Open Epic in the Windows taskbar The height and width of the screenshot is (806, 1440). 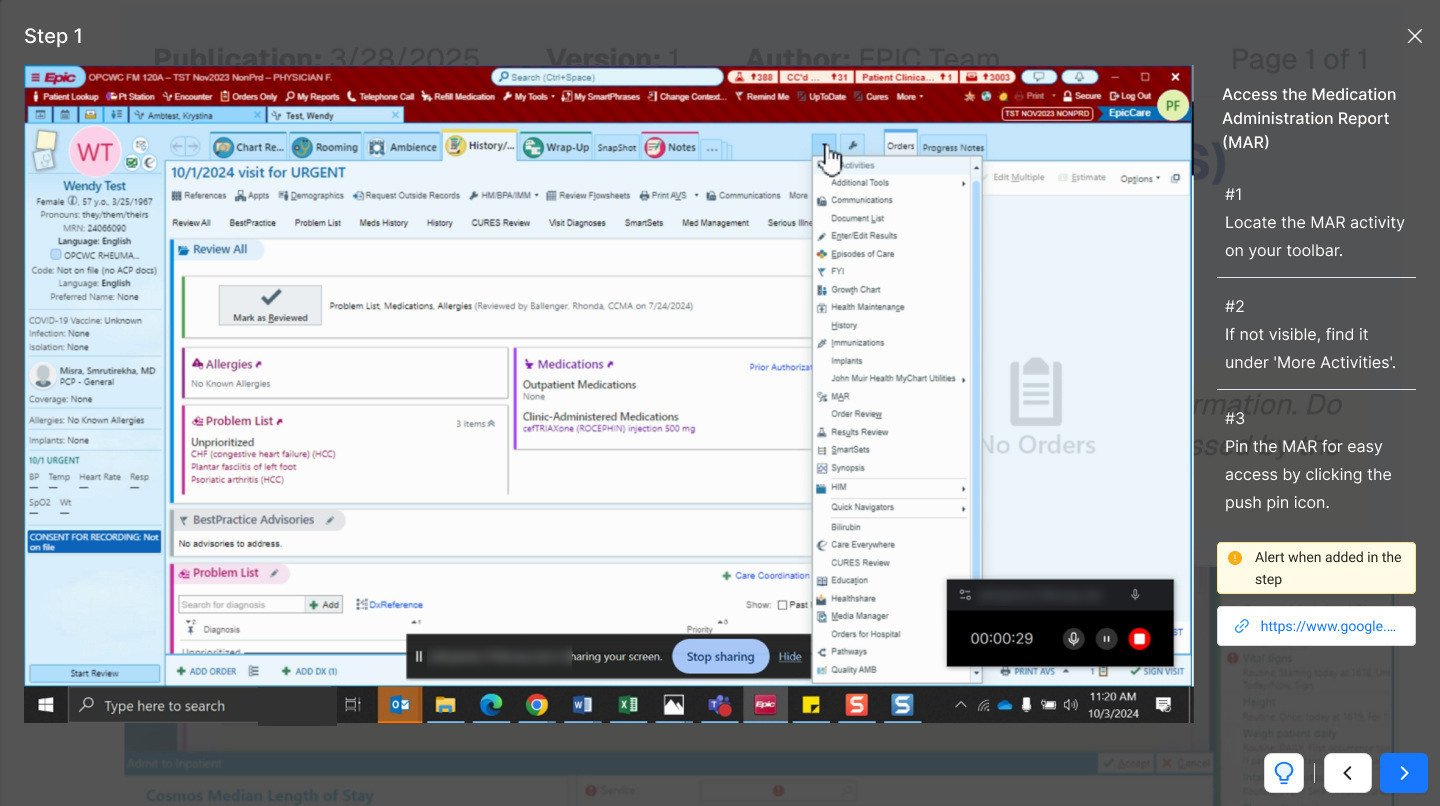coord(765,705)
